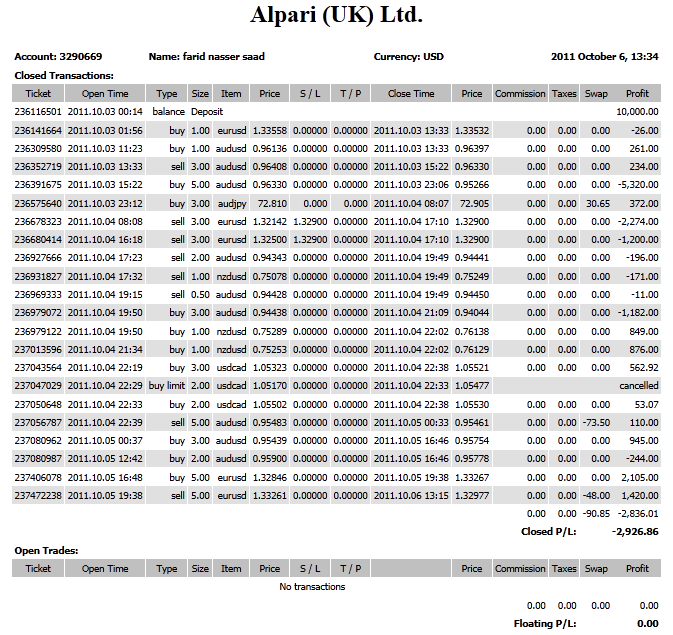This screenshot has height=635, width=673.
Task: Click the Name: farid nasser saad text
Action: pos(206,57)
